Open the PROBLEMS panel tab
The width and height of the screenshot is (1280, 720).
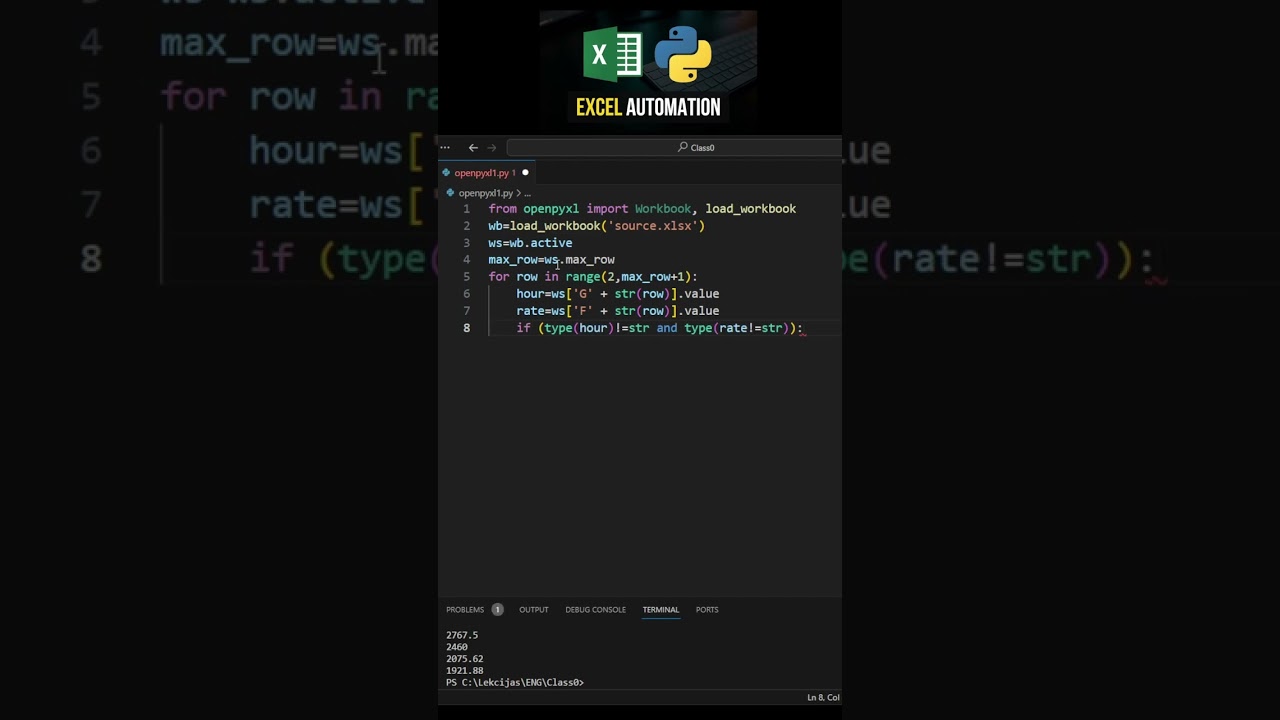point(465,609)
